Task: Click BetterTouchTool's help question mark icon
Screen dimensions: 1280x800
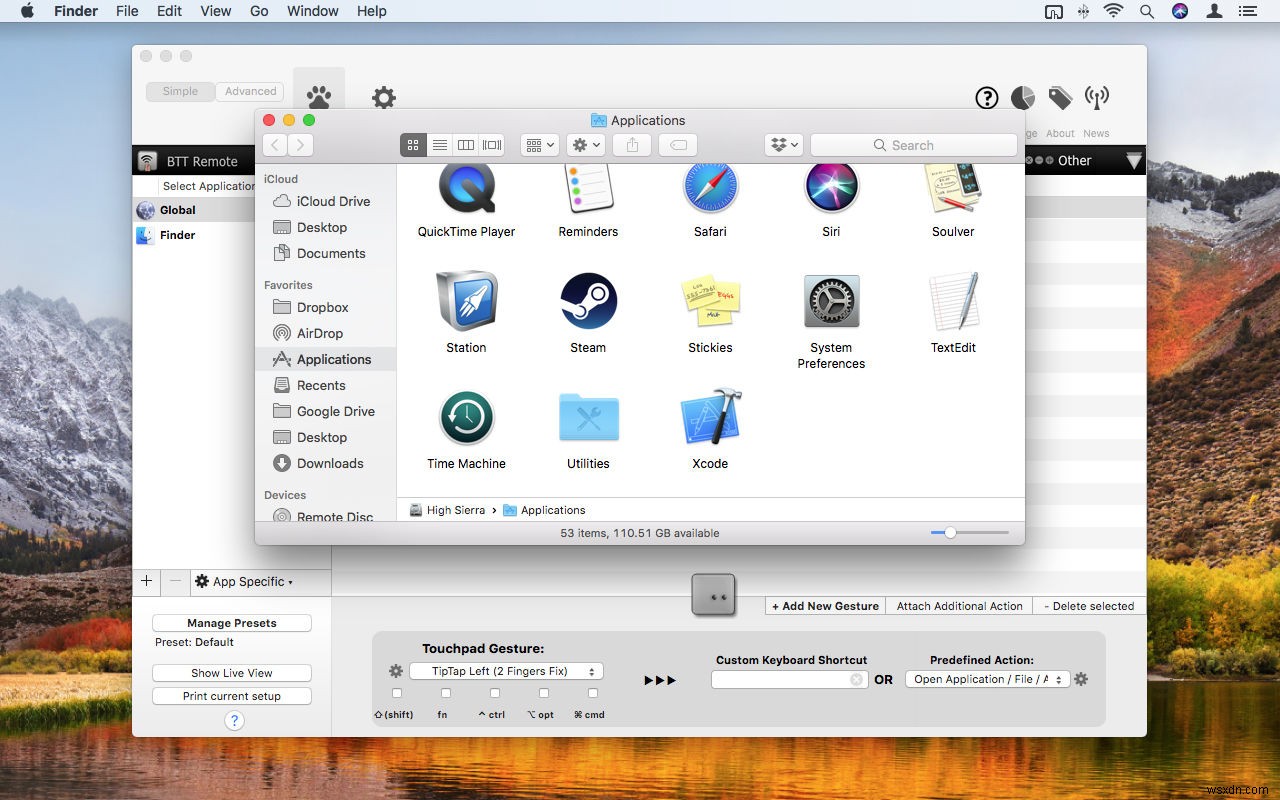Action: [x=986, y=98]
